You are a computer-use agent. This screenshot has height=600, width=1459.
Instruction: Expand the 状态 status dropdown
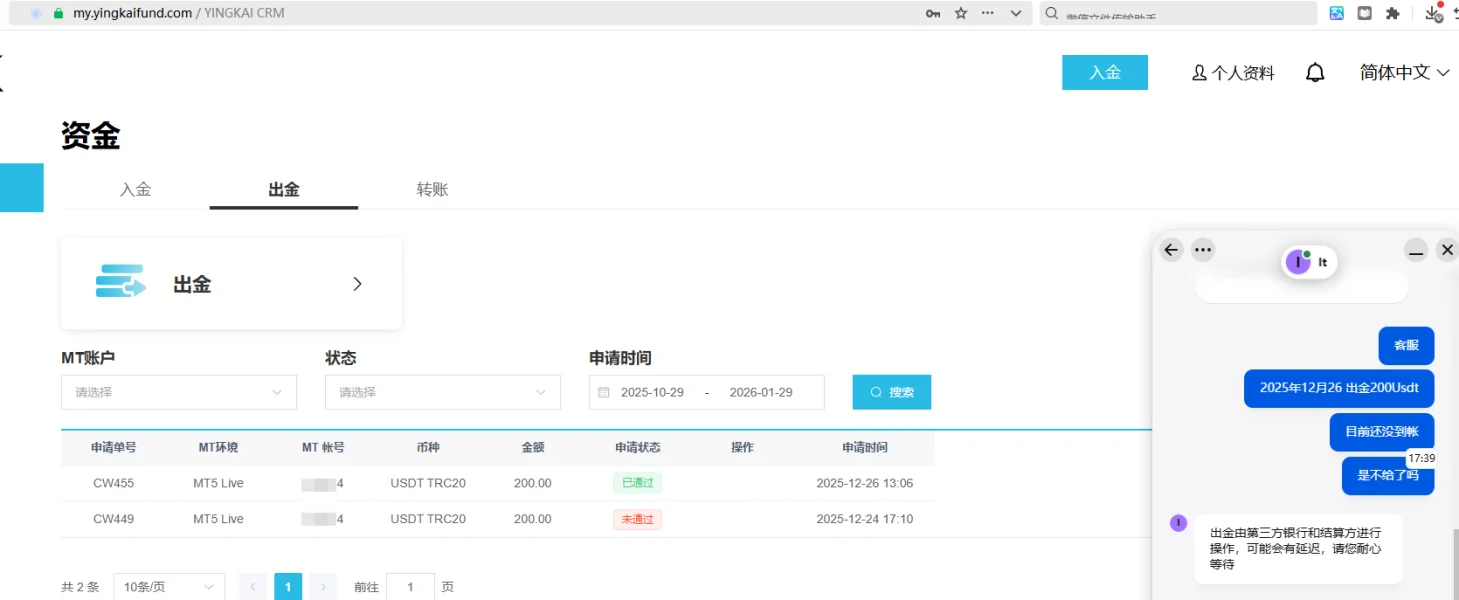tap(443, 392)
